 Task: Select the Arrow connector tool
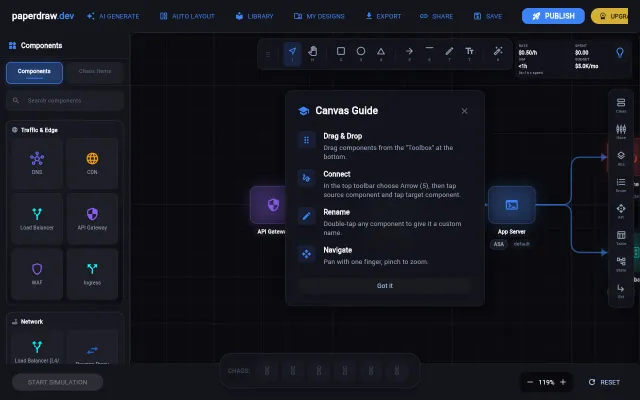click(409, 54)
